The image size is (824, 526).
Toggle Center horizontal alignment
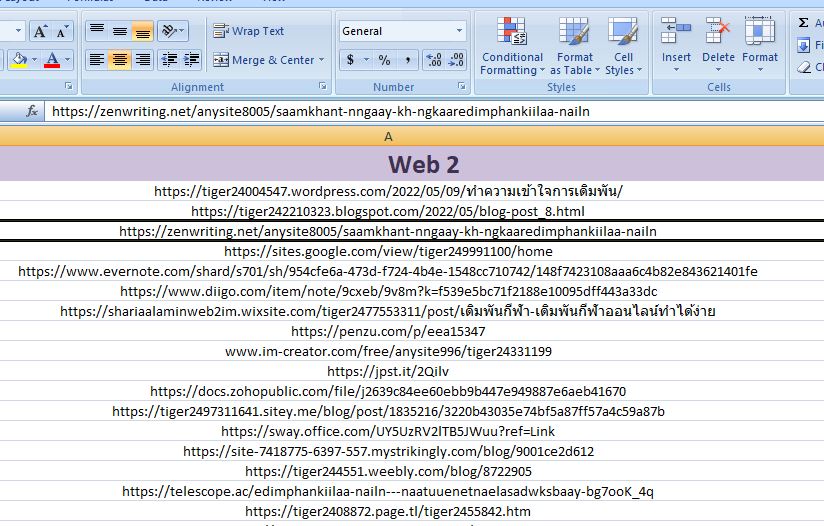120,60
